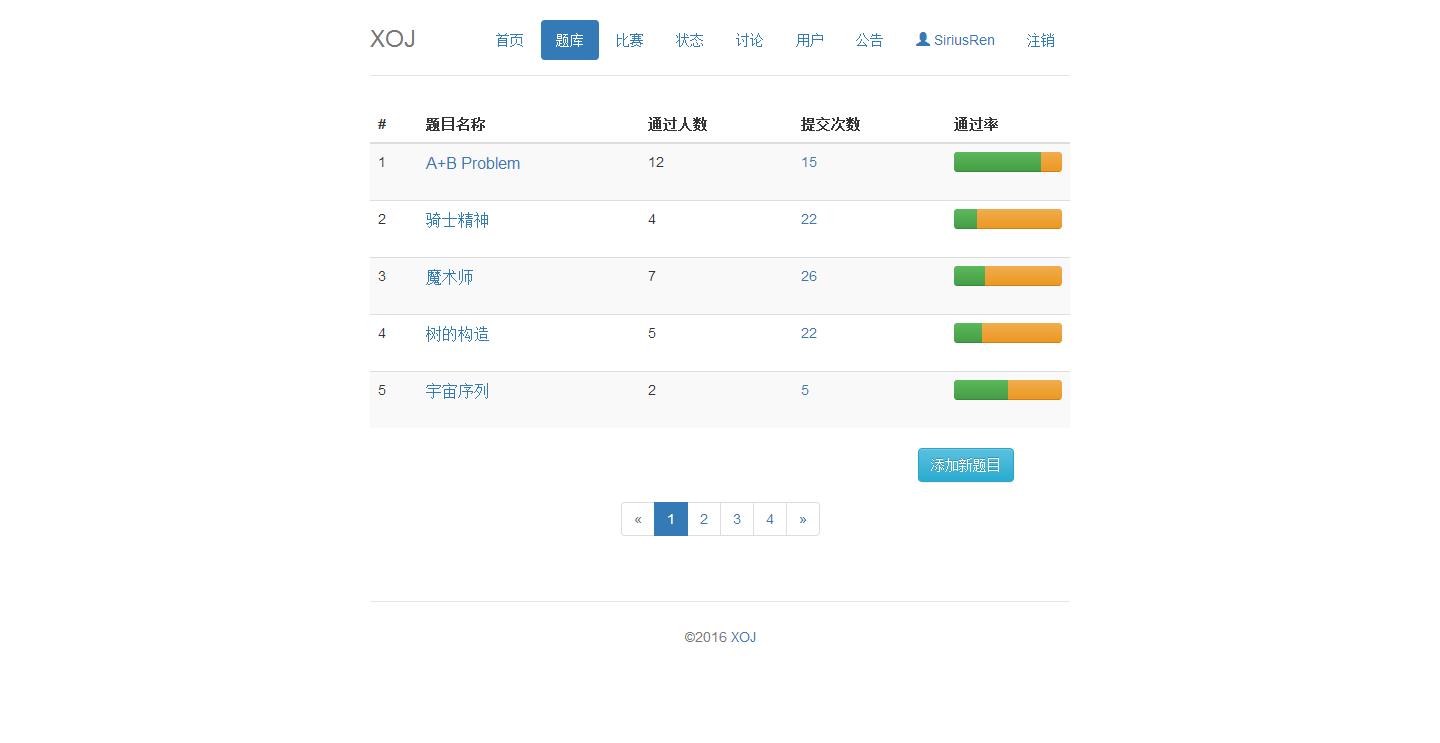Go to previous page with « arrow

638,519
